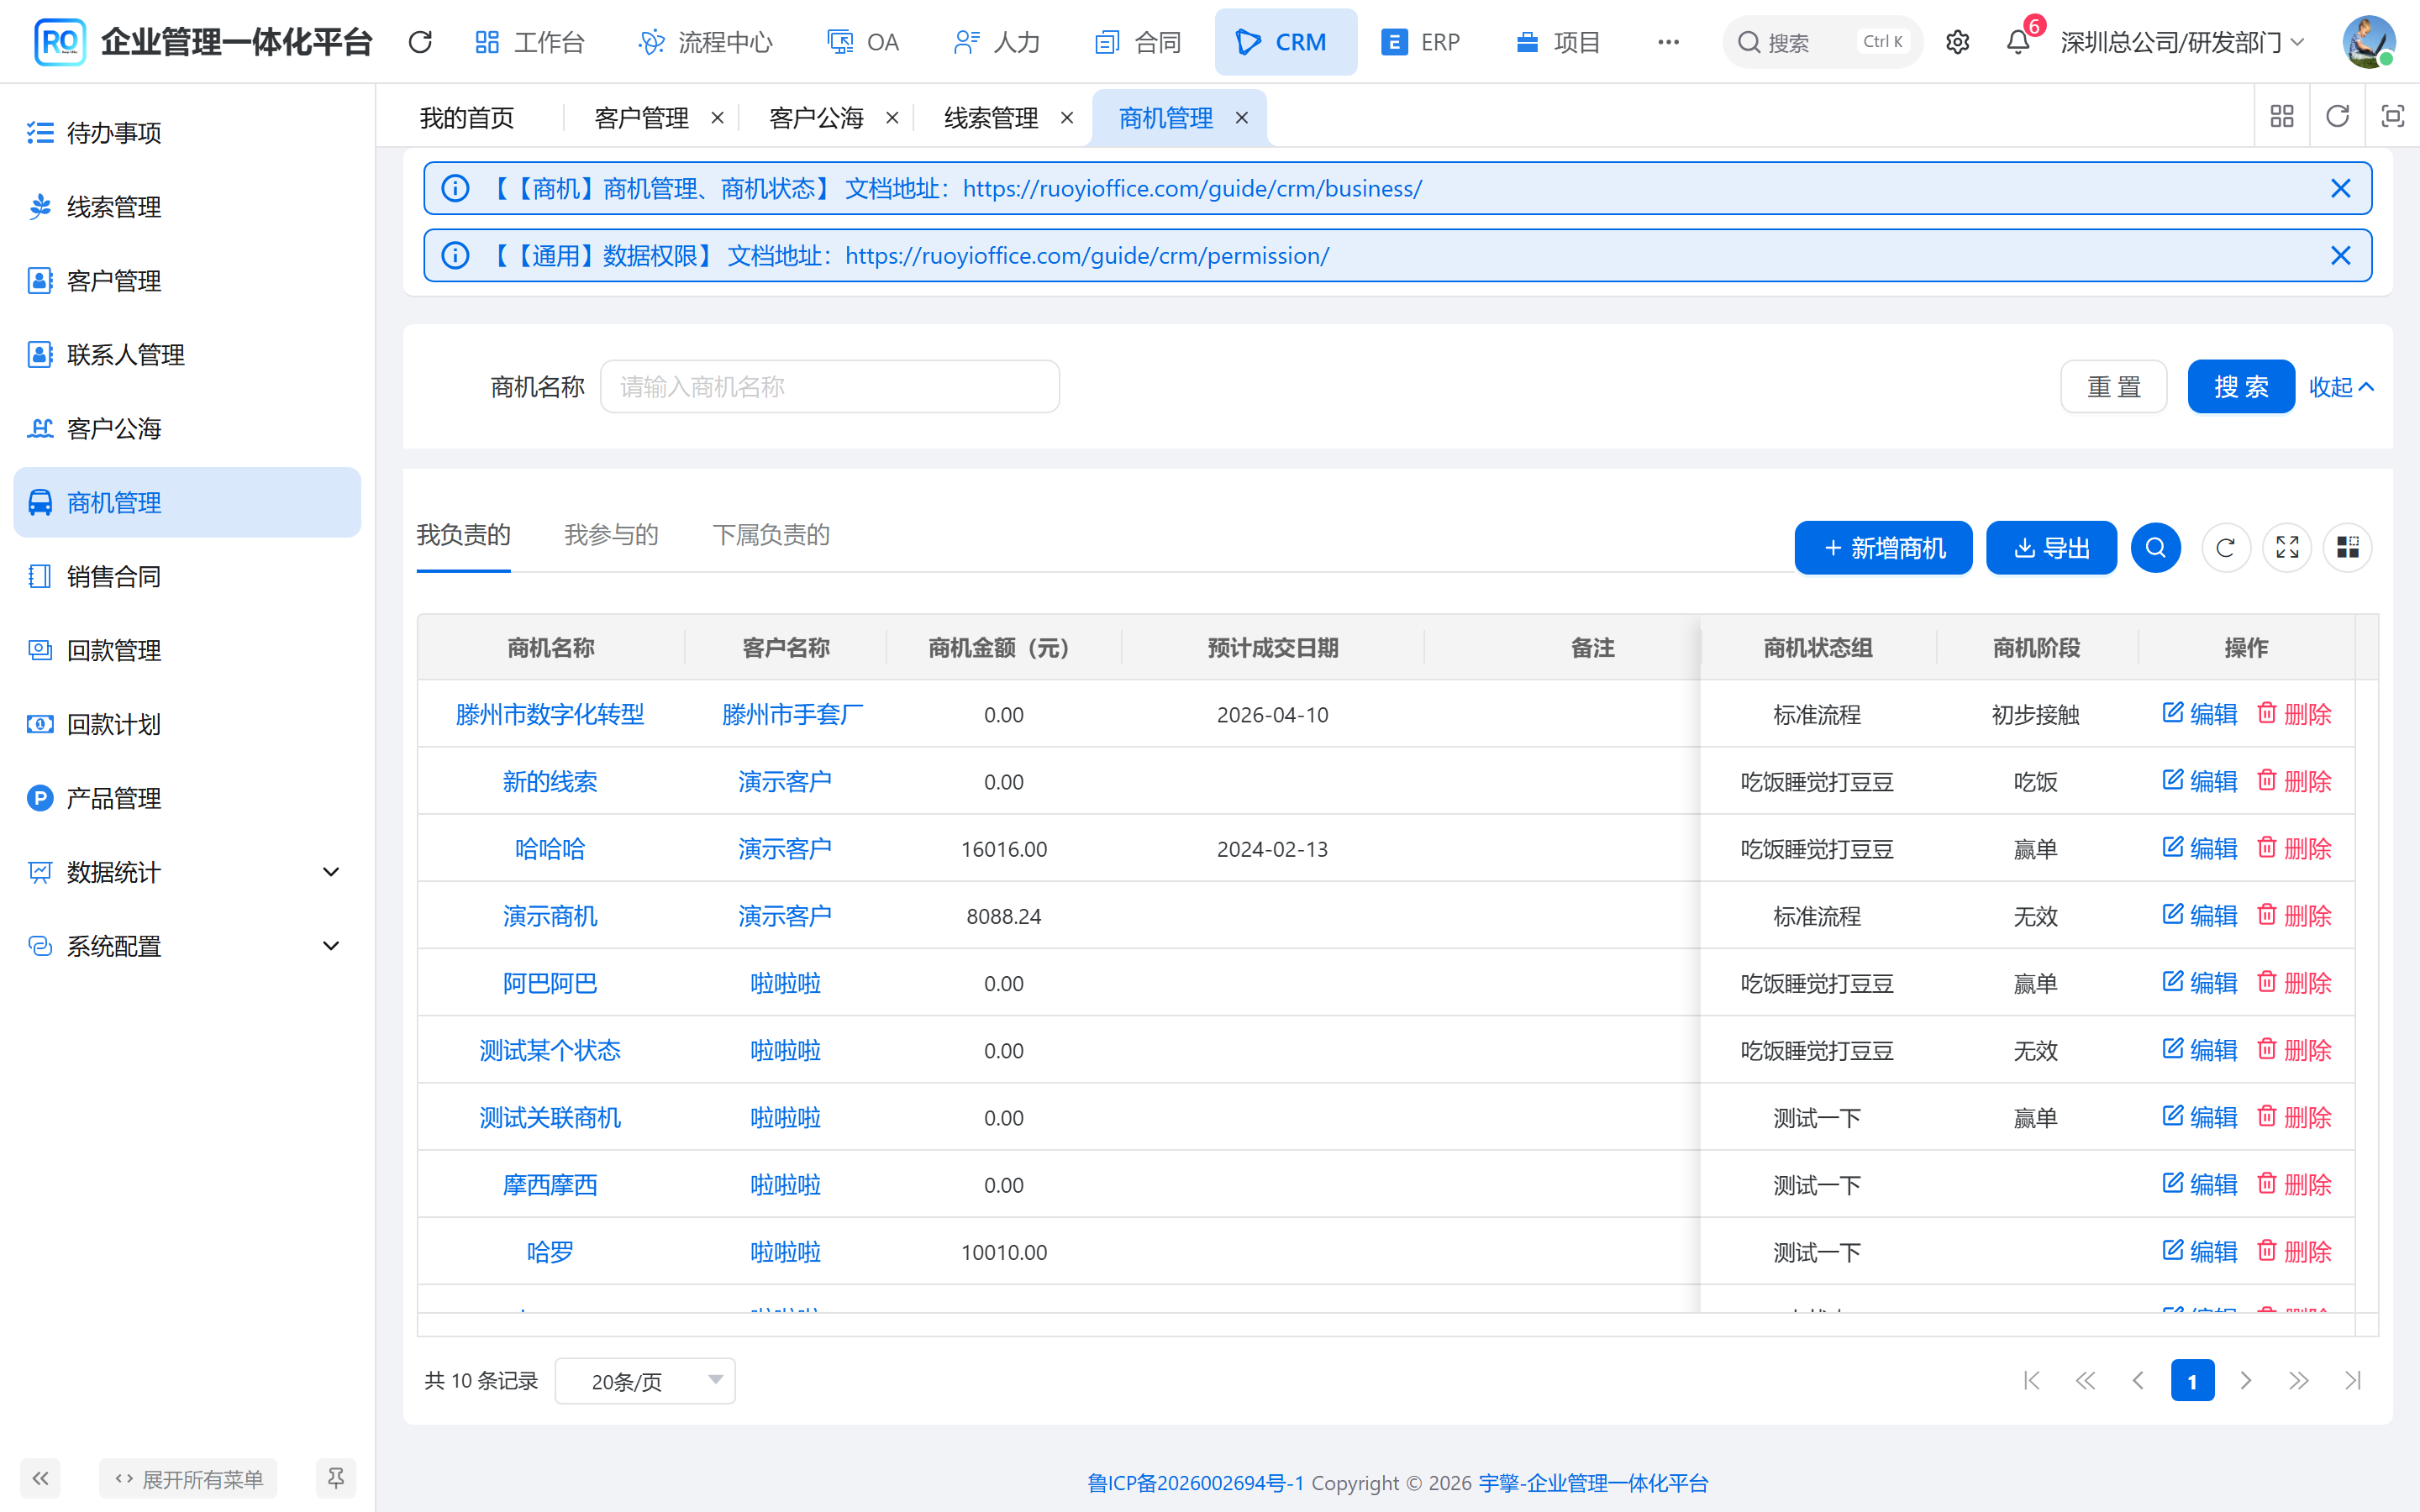
Task: Close the 客户公海 tab
Action: click(892, 118)
